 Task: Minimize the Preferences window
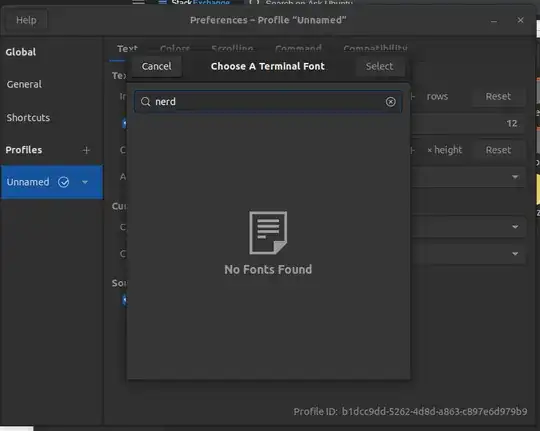click(x=494, y=21)
